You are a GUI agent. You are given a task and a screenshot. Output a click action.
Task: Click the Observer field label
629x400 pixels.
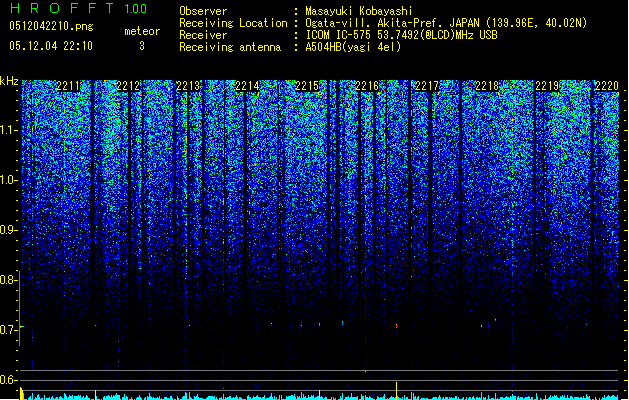(203, 11)
